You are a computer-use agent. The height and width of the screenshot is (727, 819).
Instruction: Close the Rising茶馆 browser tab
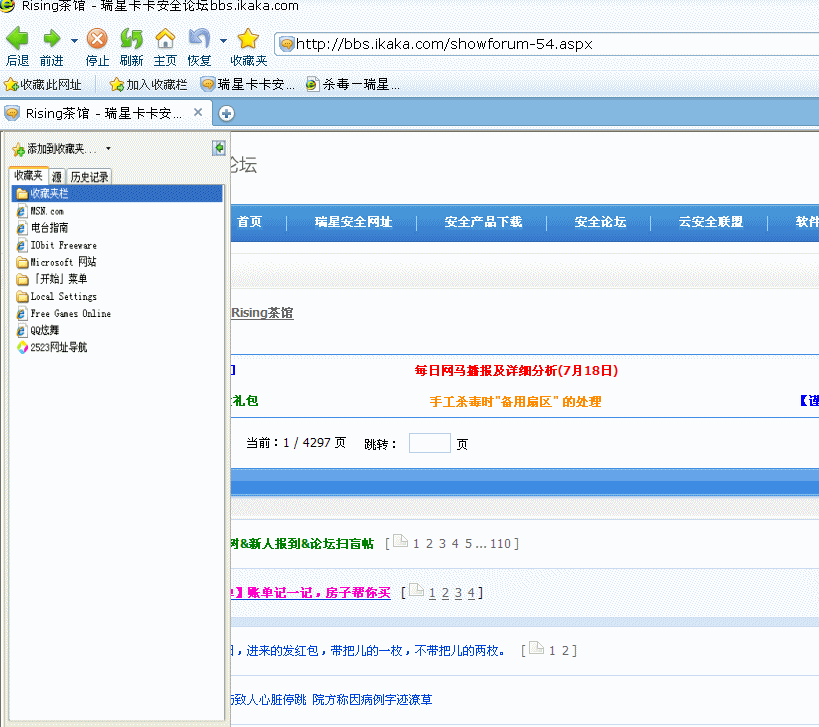coord(198,112)
